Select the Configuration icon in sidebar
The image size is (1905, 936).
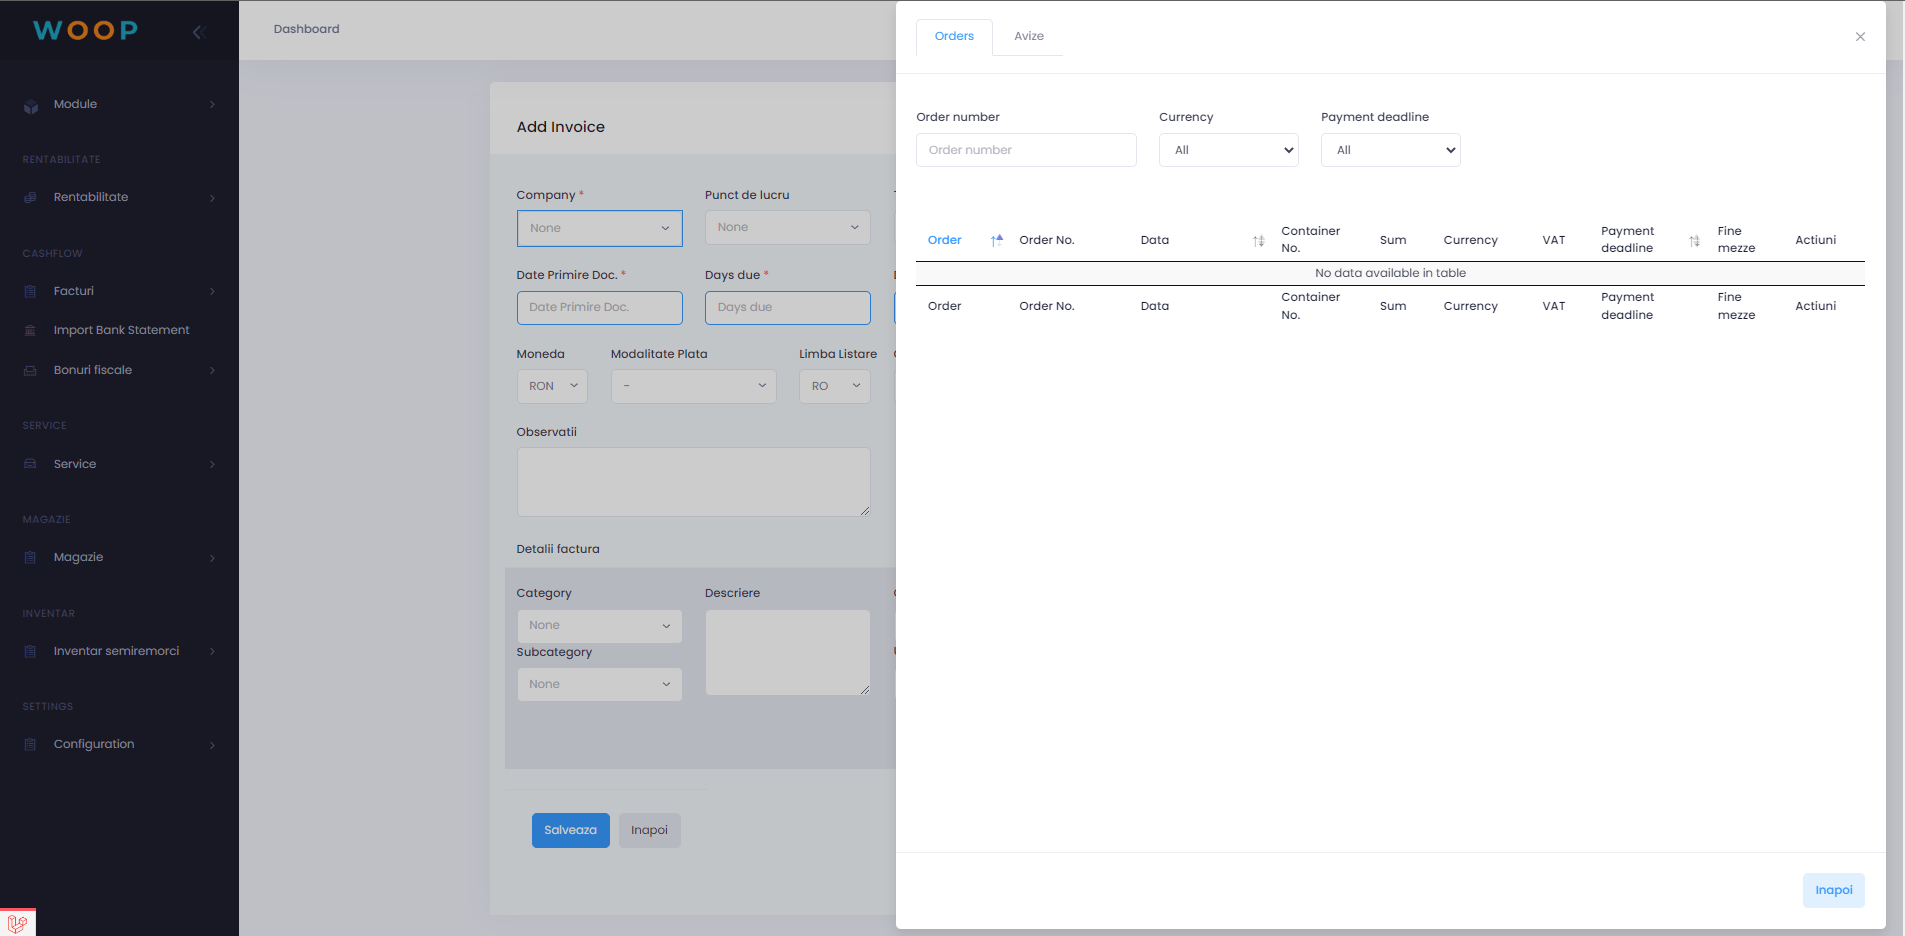point(30,744)
